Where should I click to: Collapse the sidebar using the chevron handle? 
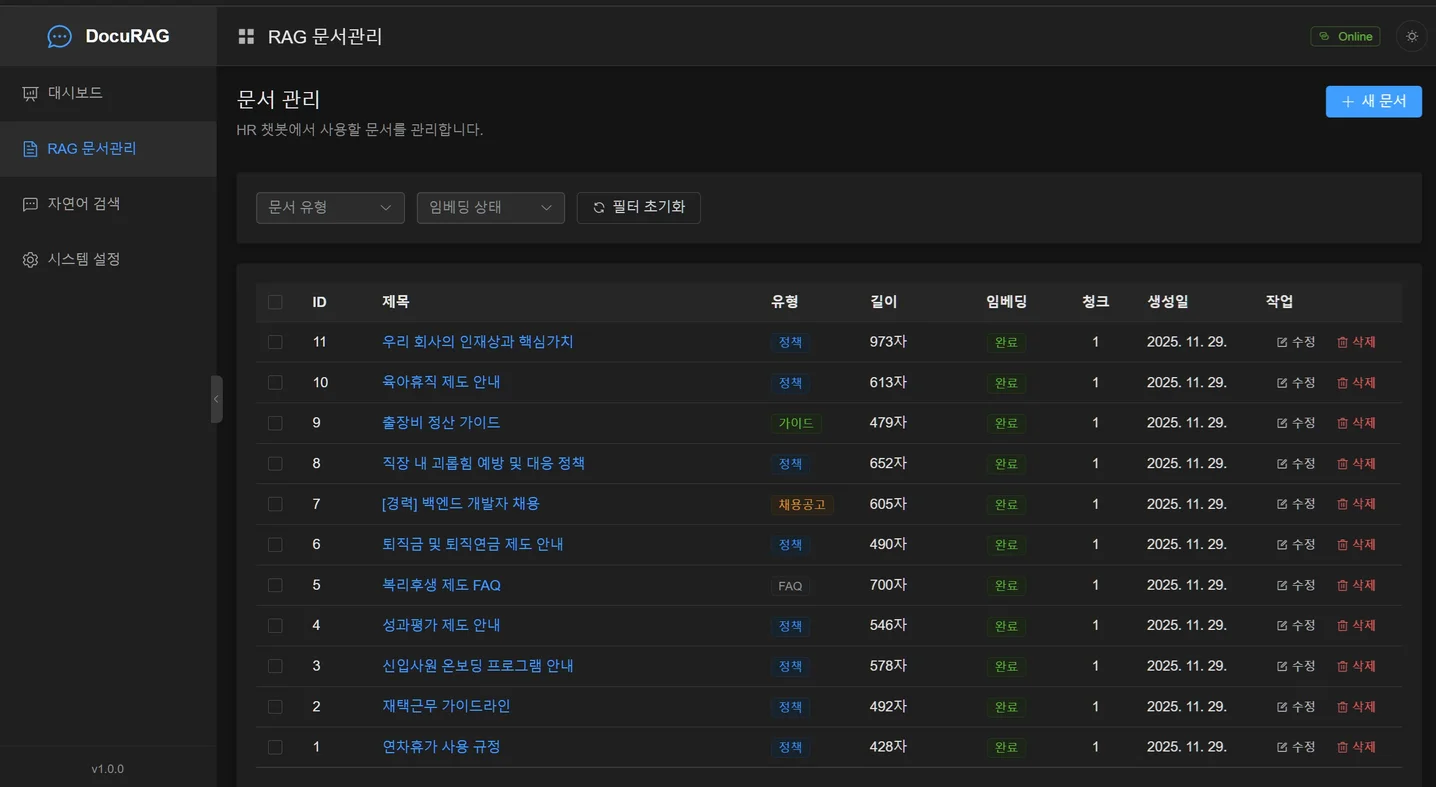click(217, 398)
